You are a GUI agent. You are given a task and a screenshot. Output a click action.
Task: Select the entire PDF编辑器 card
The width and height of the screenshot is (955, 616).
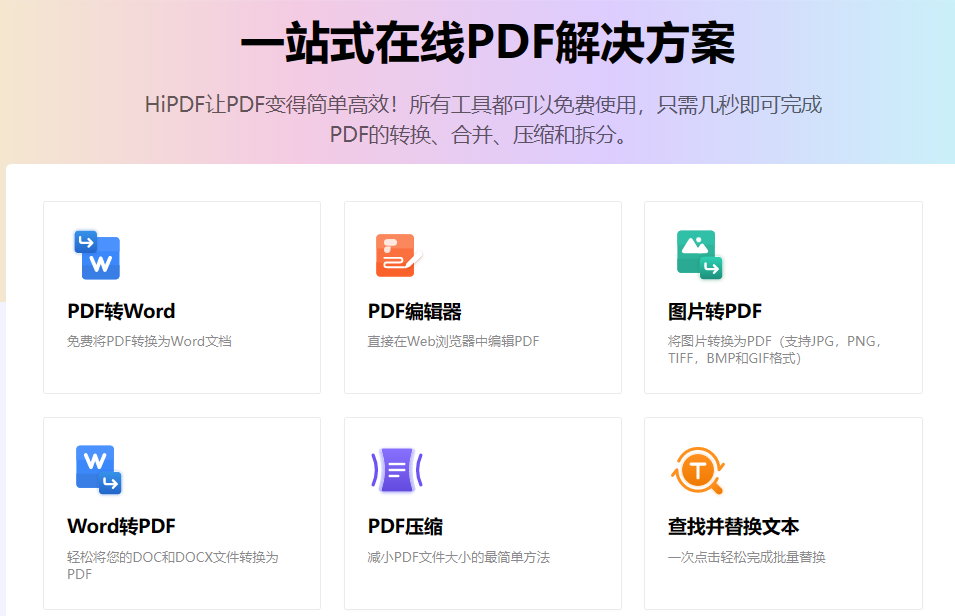click(482, 297)
